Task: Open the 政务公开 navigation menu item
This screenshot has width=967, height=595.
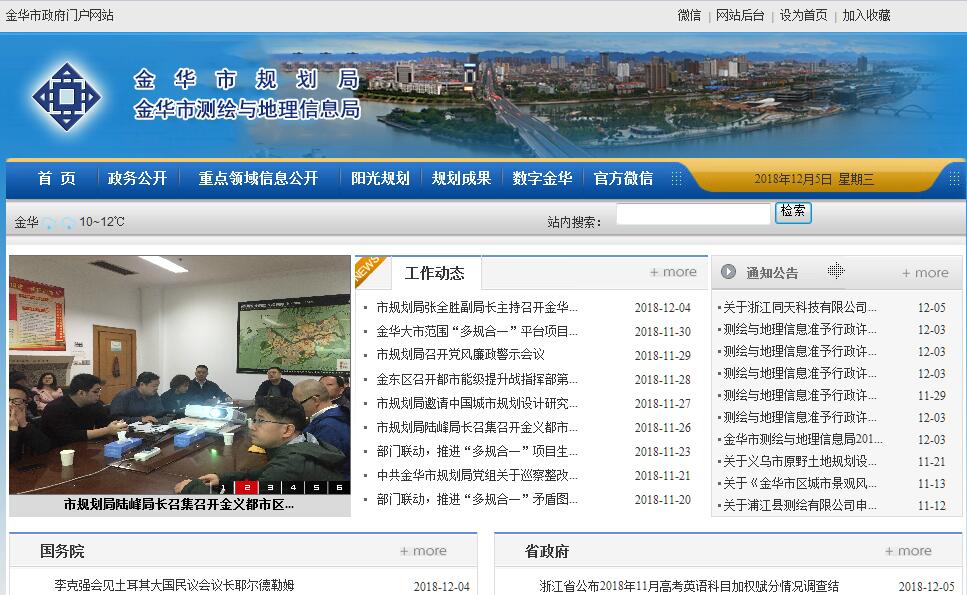Action: (137, 179)
